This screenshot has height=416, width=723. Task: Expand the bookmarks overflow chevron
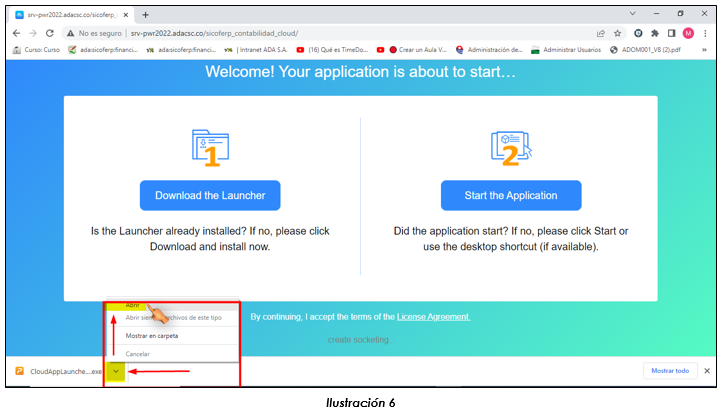(x=709, y=49)
